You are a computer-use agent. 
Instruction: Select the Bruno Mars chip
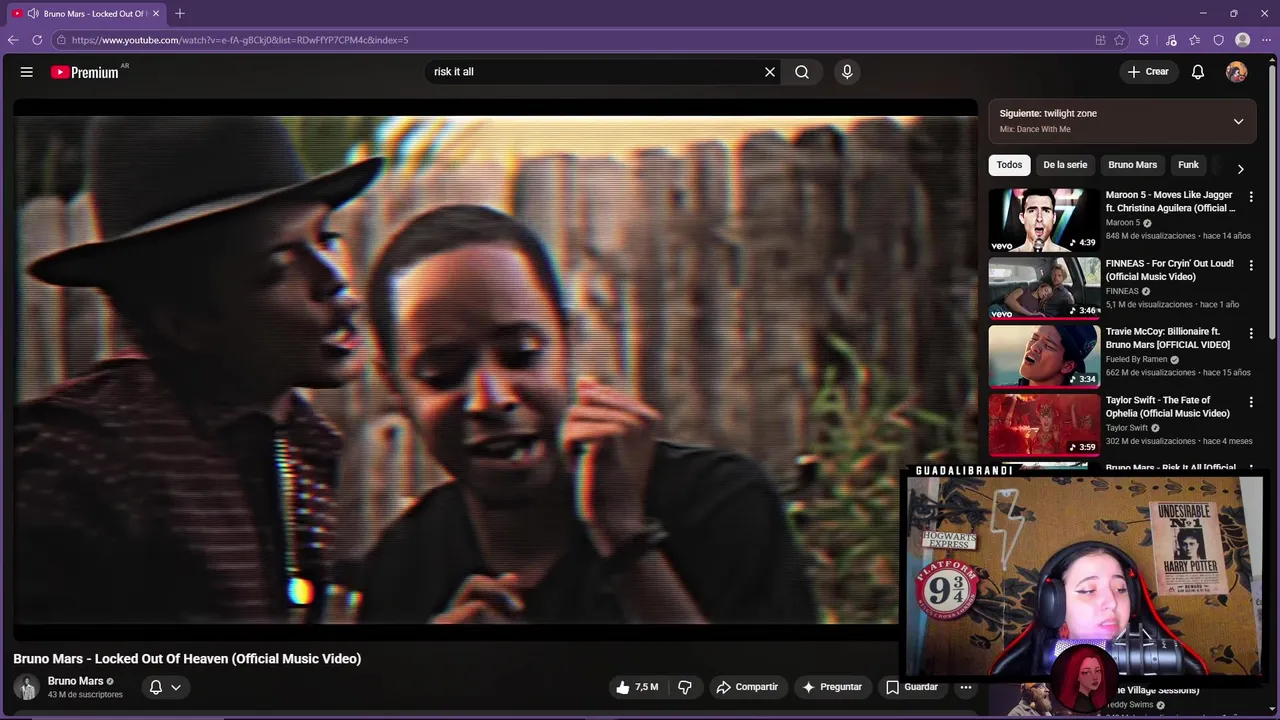point(1132,165)
